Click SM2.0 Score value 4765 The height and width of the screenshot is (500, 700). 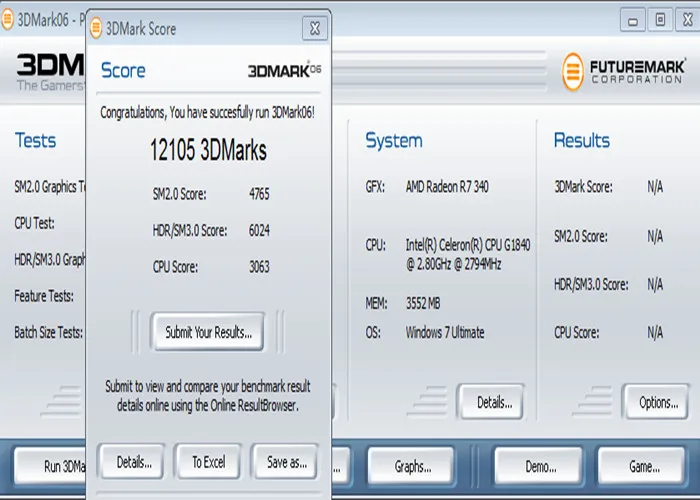259,194
